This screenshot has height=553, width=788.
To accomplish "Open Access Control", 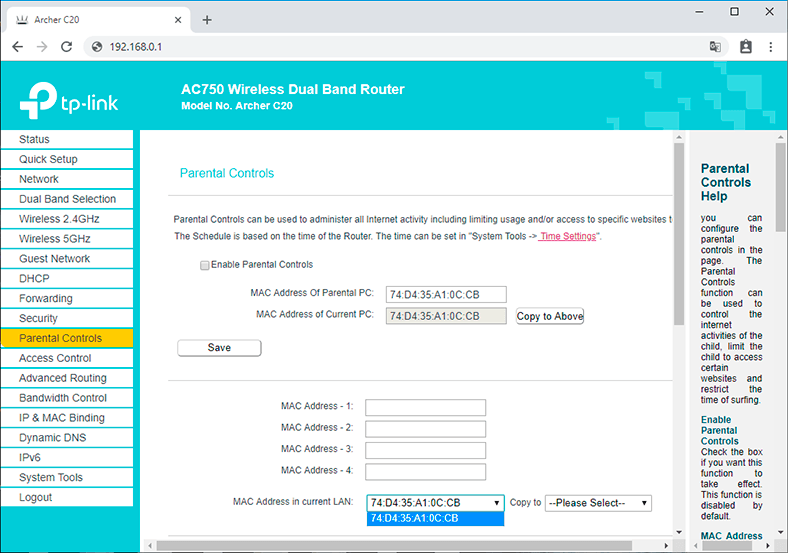I will point(67,358).
